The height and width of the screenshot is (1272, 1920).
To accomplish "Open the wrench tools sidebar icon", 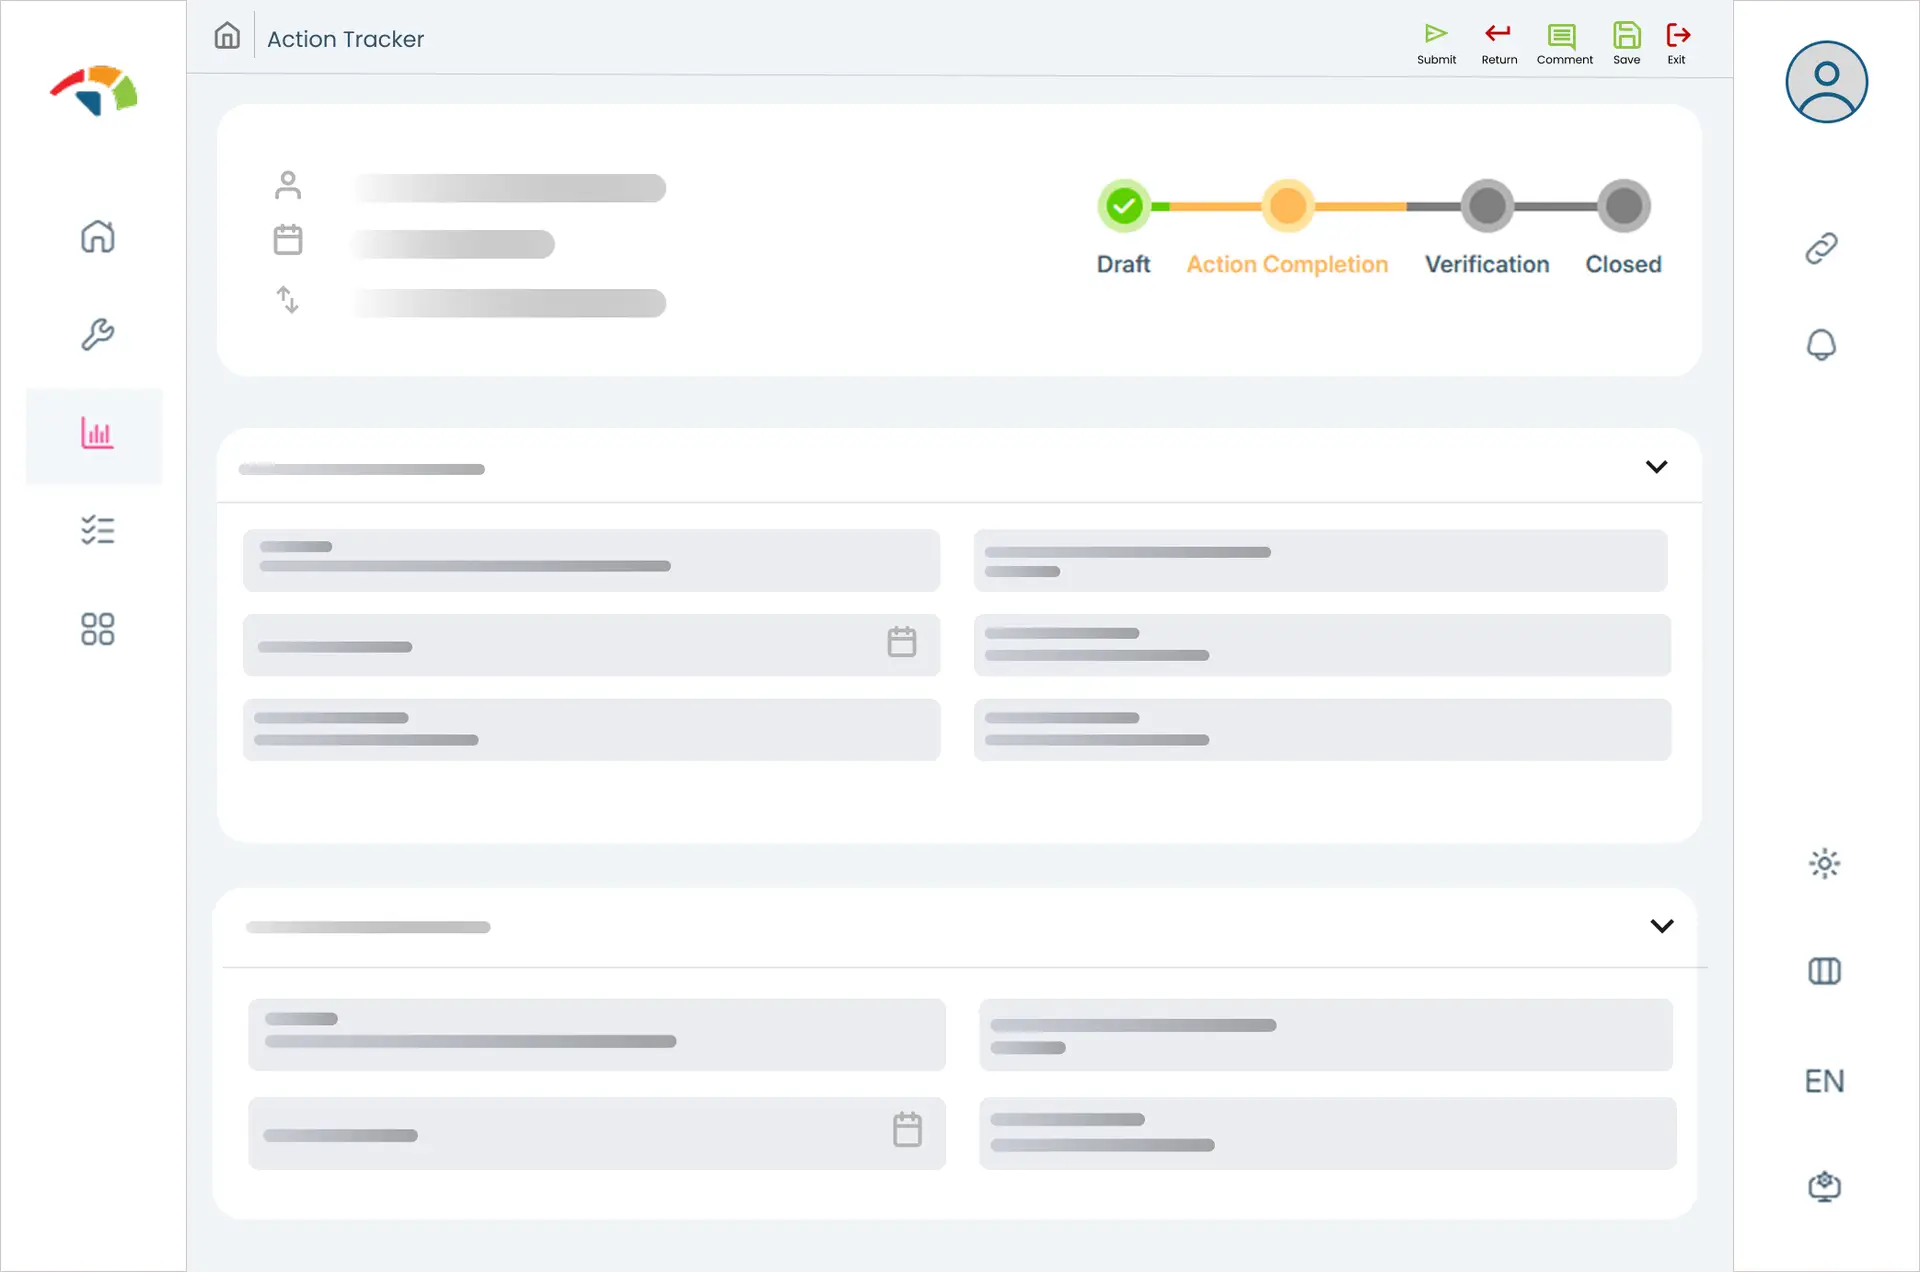I will 97,335.
